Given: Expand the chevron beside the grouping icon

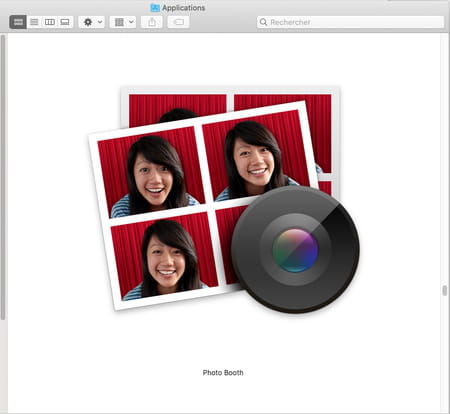Looking at the screenshot, I should tap(131, 22).
